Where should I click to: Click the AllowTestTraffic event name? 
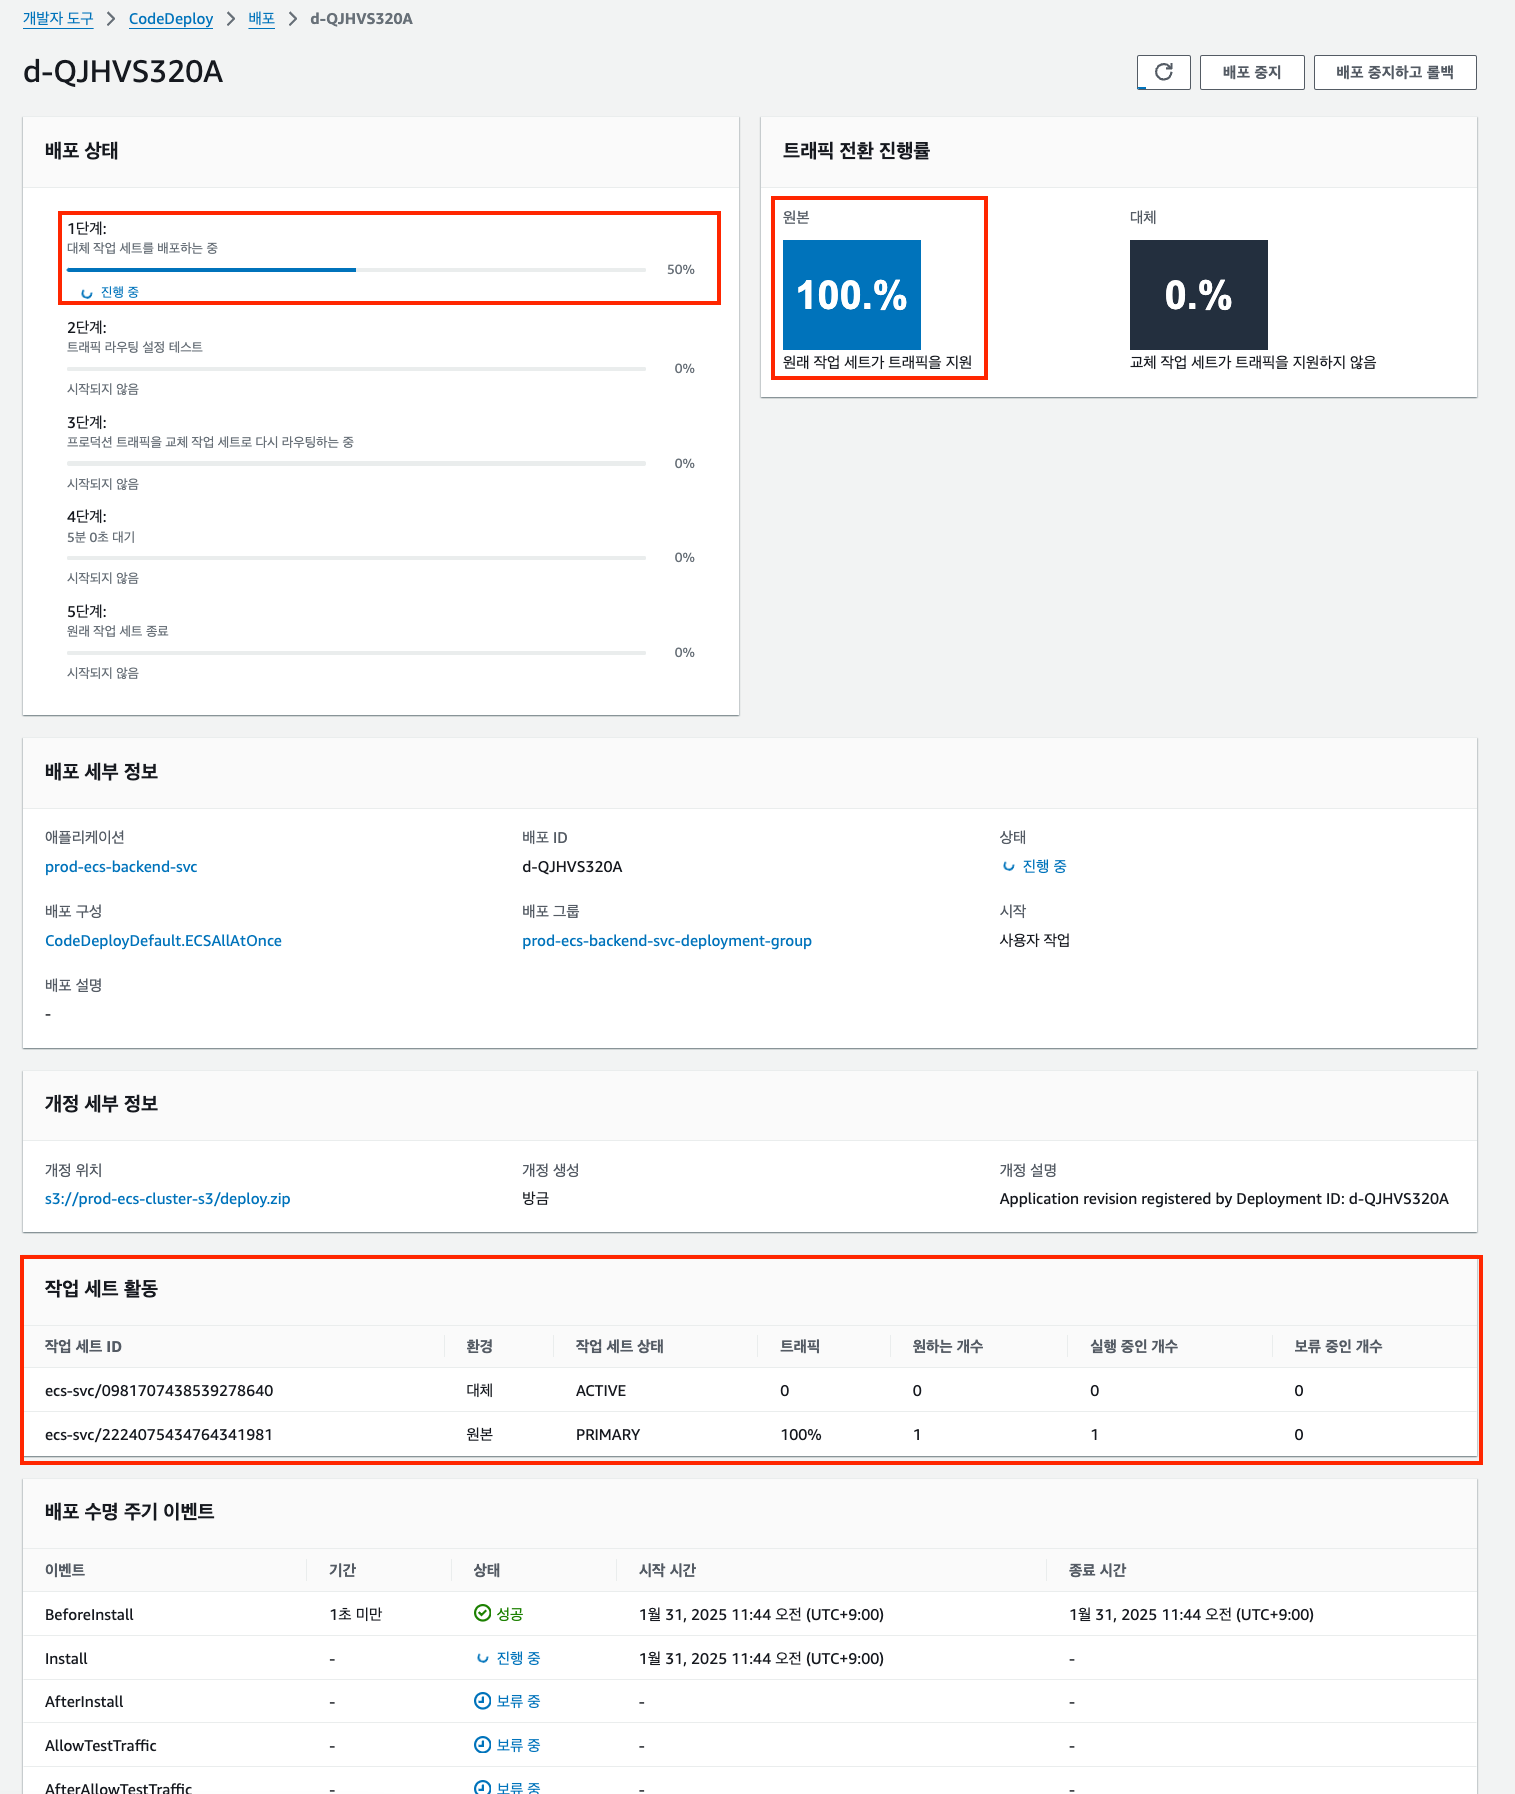pyautogui.click(x=101, y=1746)
